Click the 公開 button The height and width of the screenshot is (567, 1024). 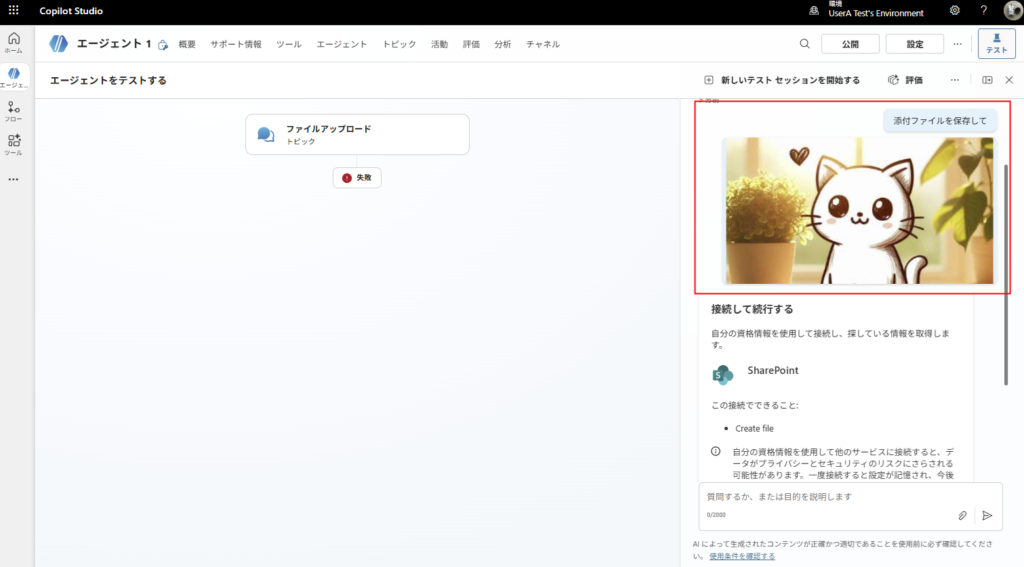[x=850, y=44]
